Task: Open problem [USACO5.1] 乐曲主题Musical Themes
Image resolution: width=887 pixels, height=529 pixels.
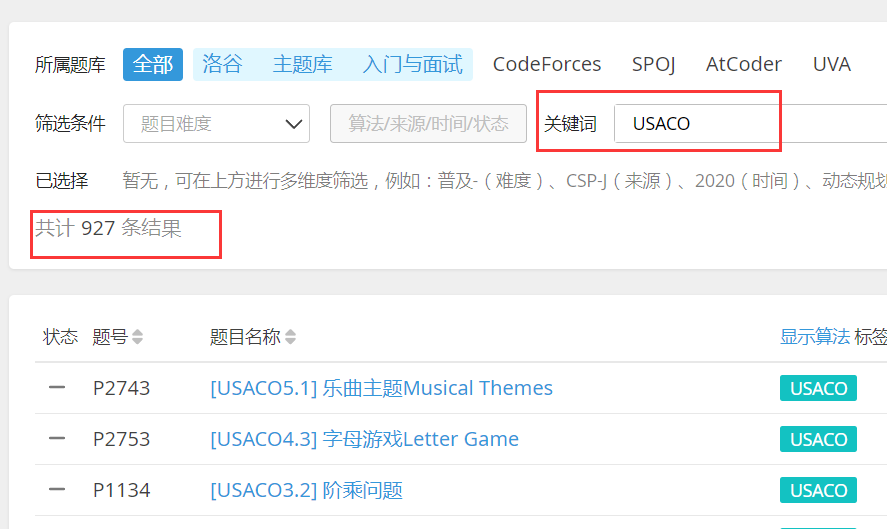Action: coord(381,388)
